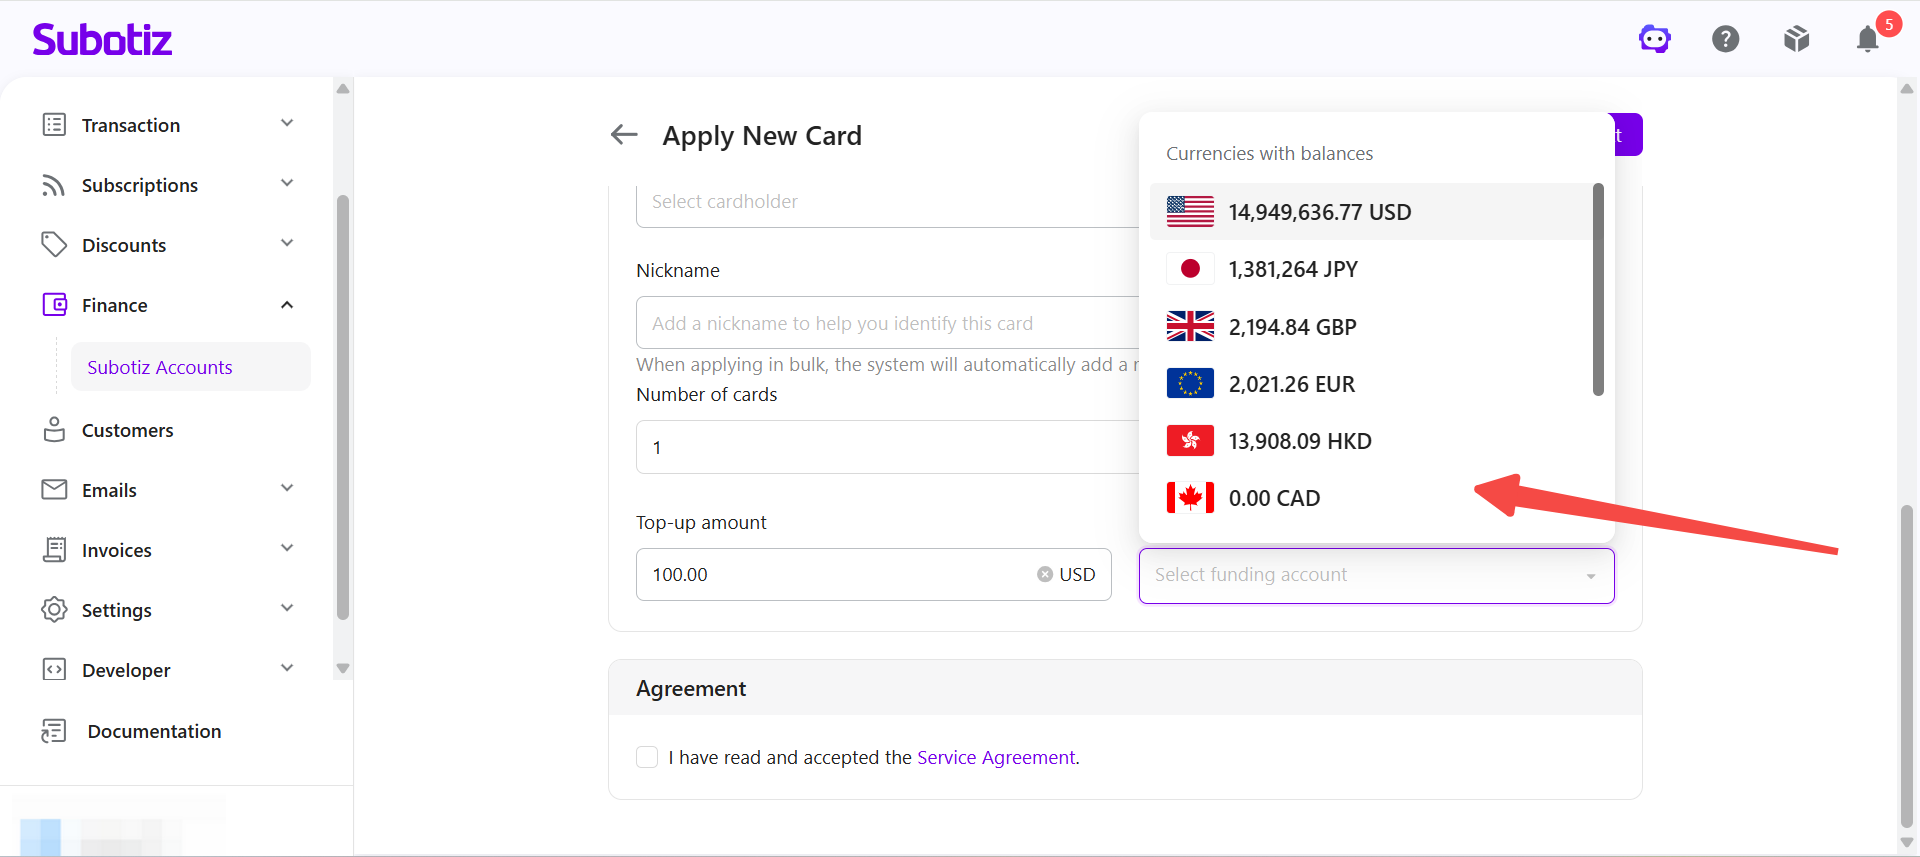
Task: Click the Emails envelope icon
Action: (x=54, y=490)
